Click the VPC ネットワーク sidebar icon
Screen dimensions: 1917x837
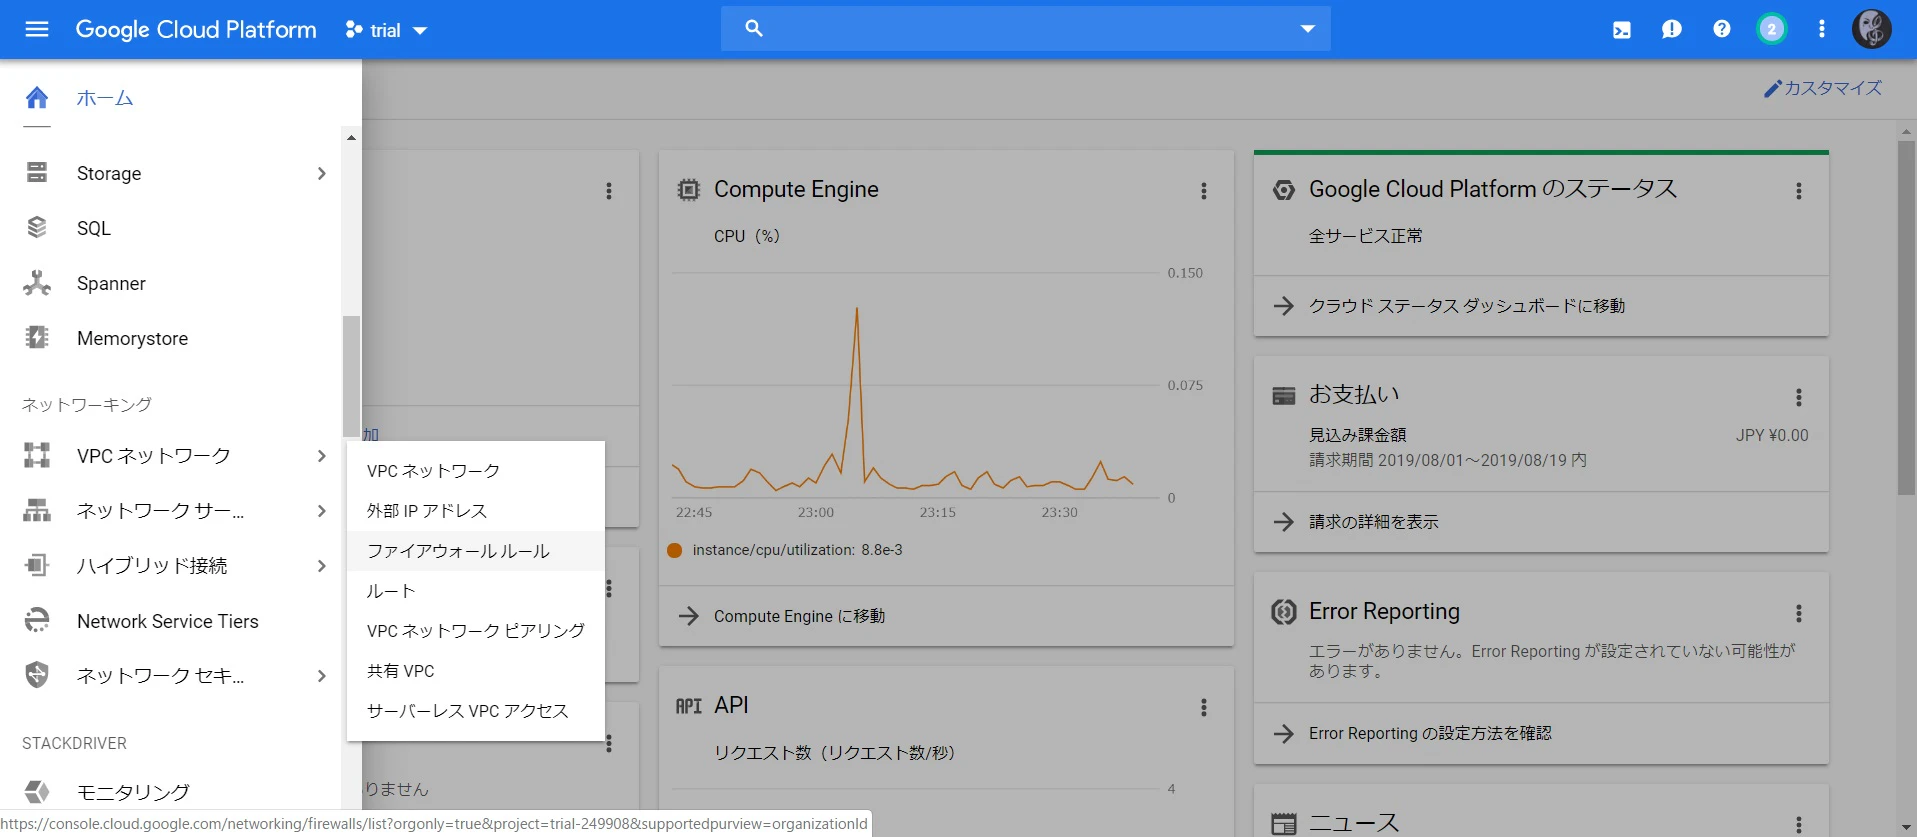37,455
